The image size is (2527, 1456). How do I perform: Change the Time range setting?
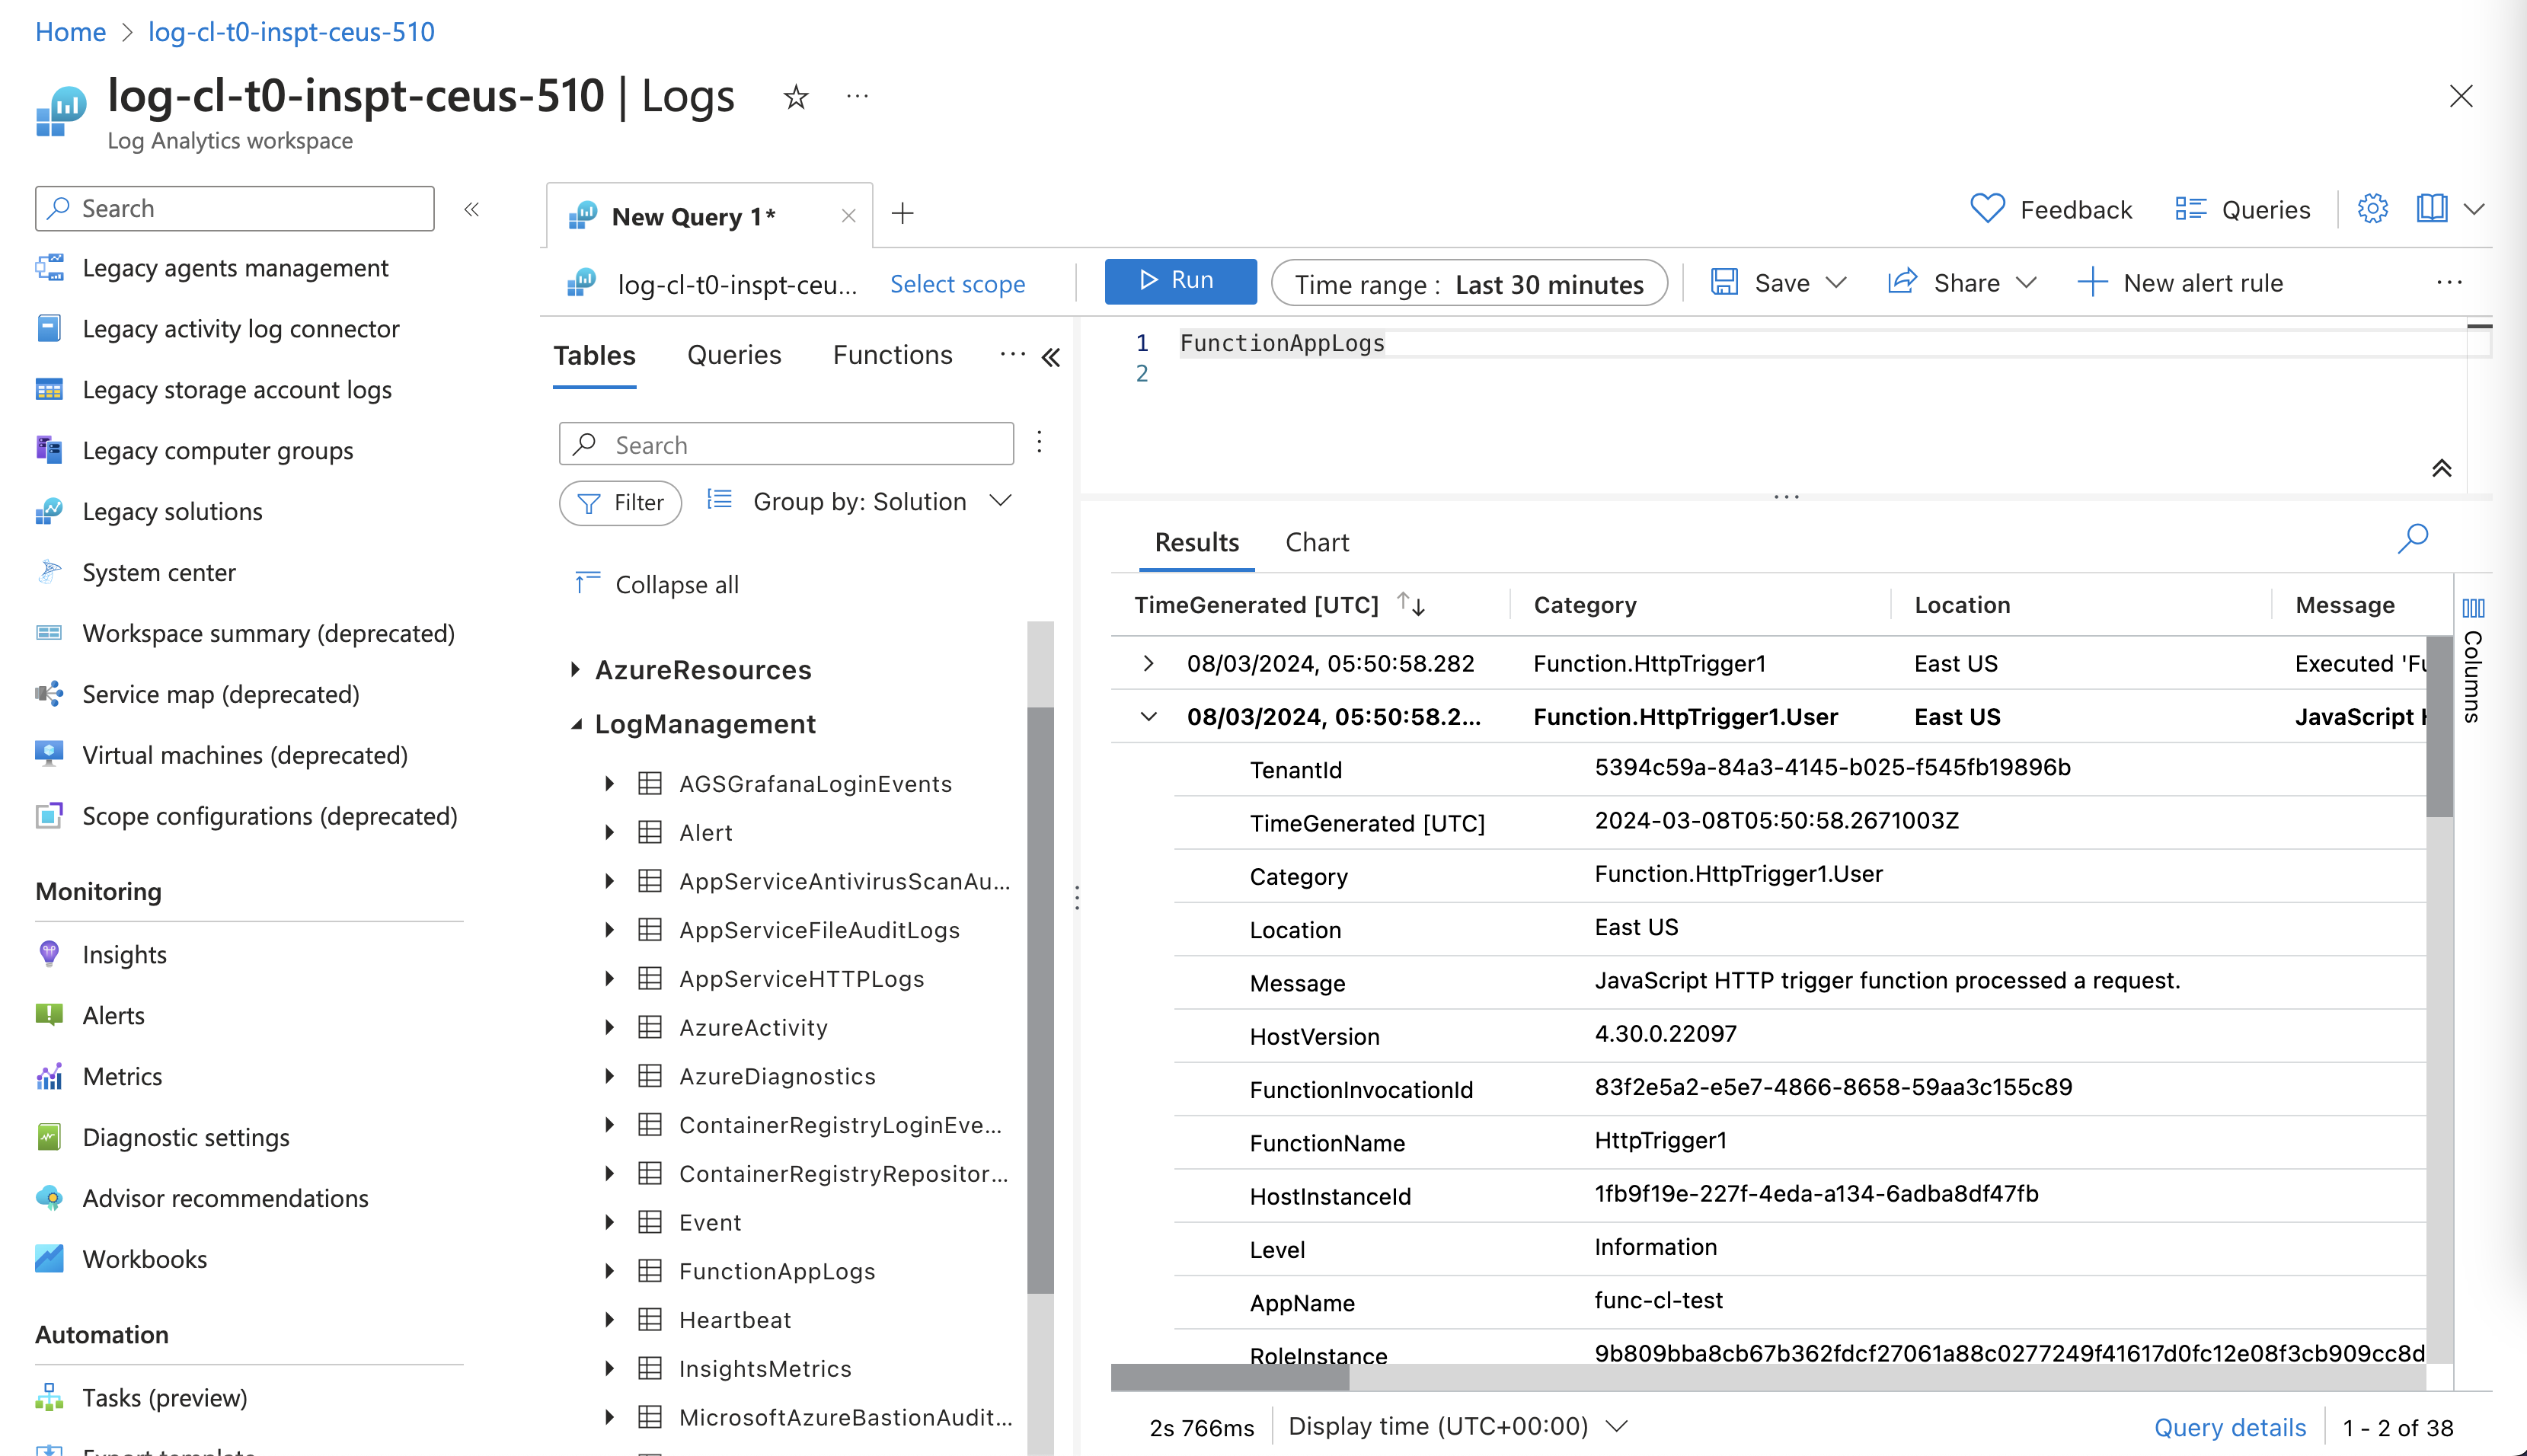pos(1469,284)
